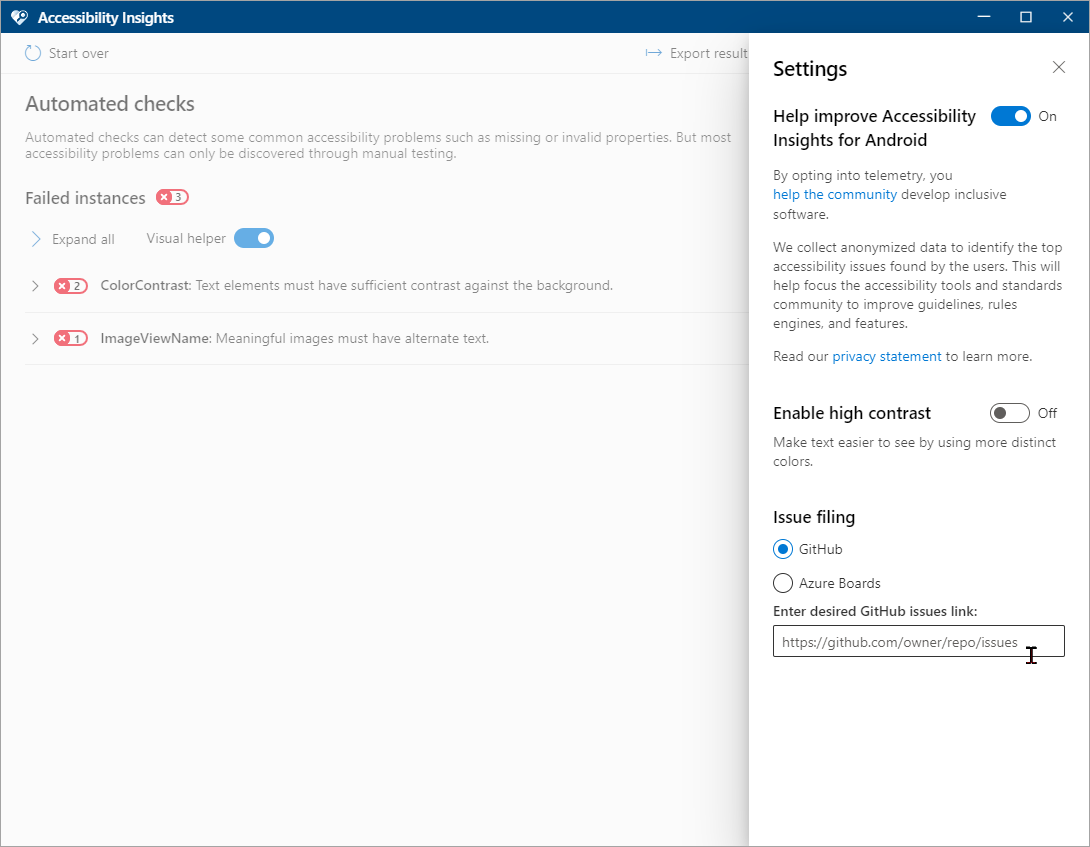Turn off telemetry toggle for Accessibility Insights
Screen dimensions: 1090x847
click(1010, 116)
